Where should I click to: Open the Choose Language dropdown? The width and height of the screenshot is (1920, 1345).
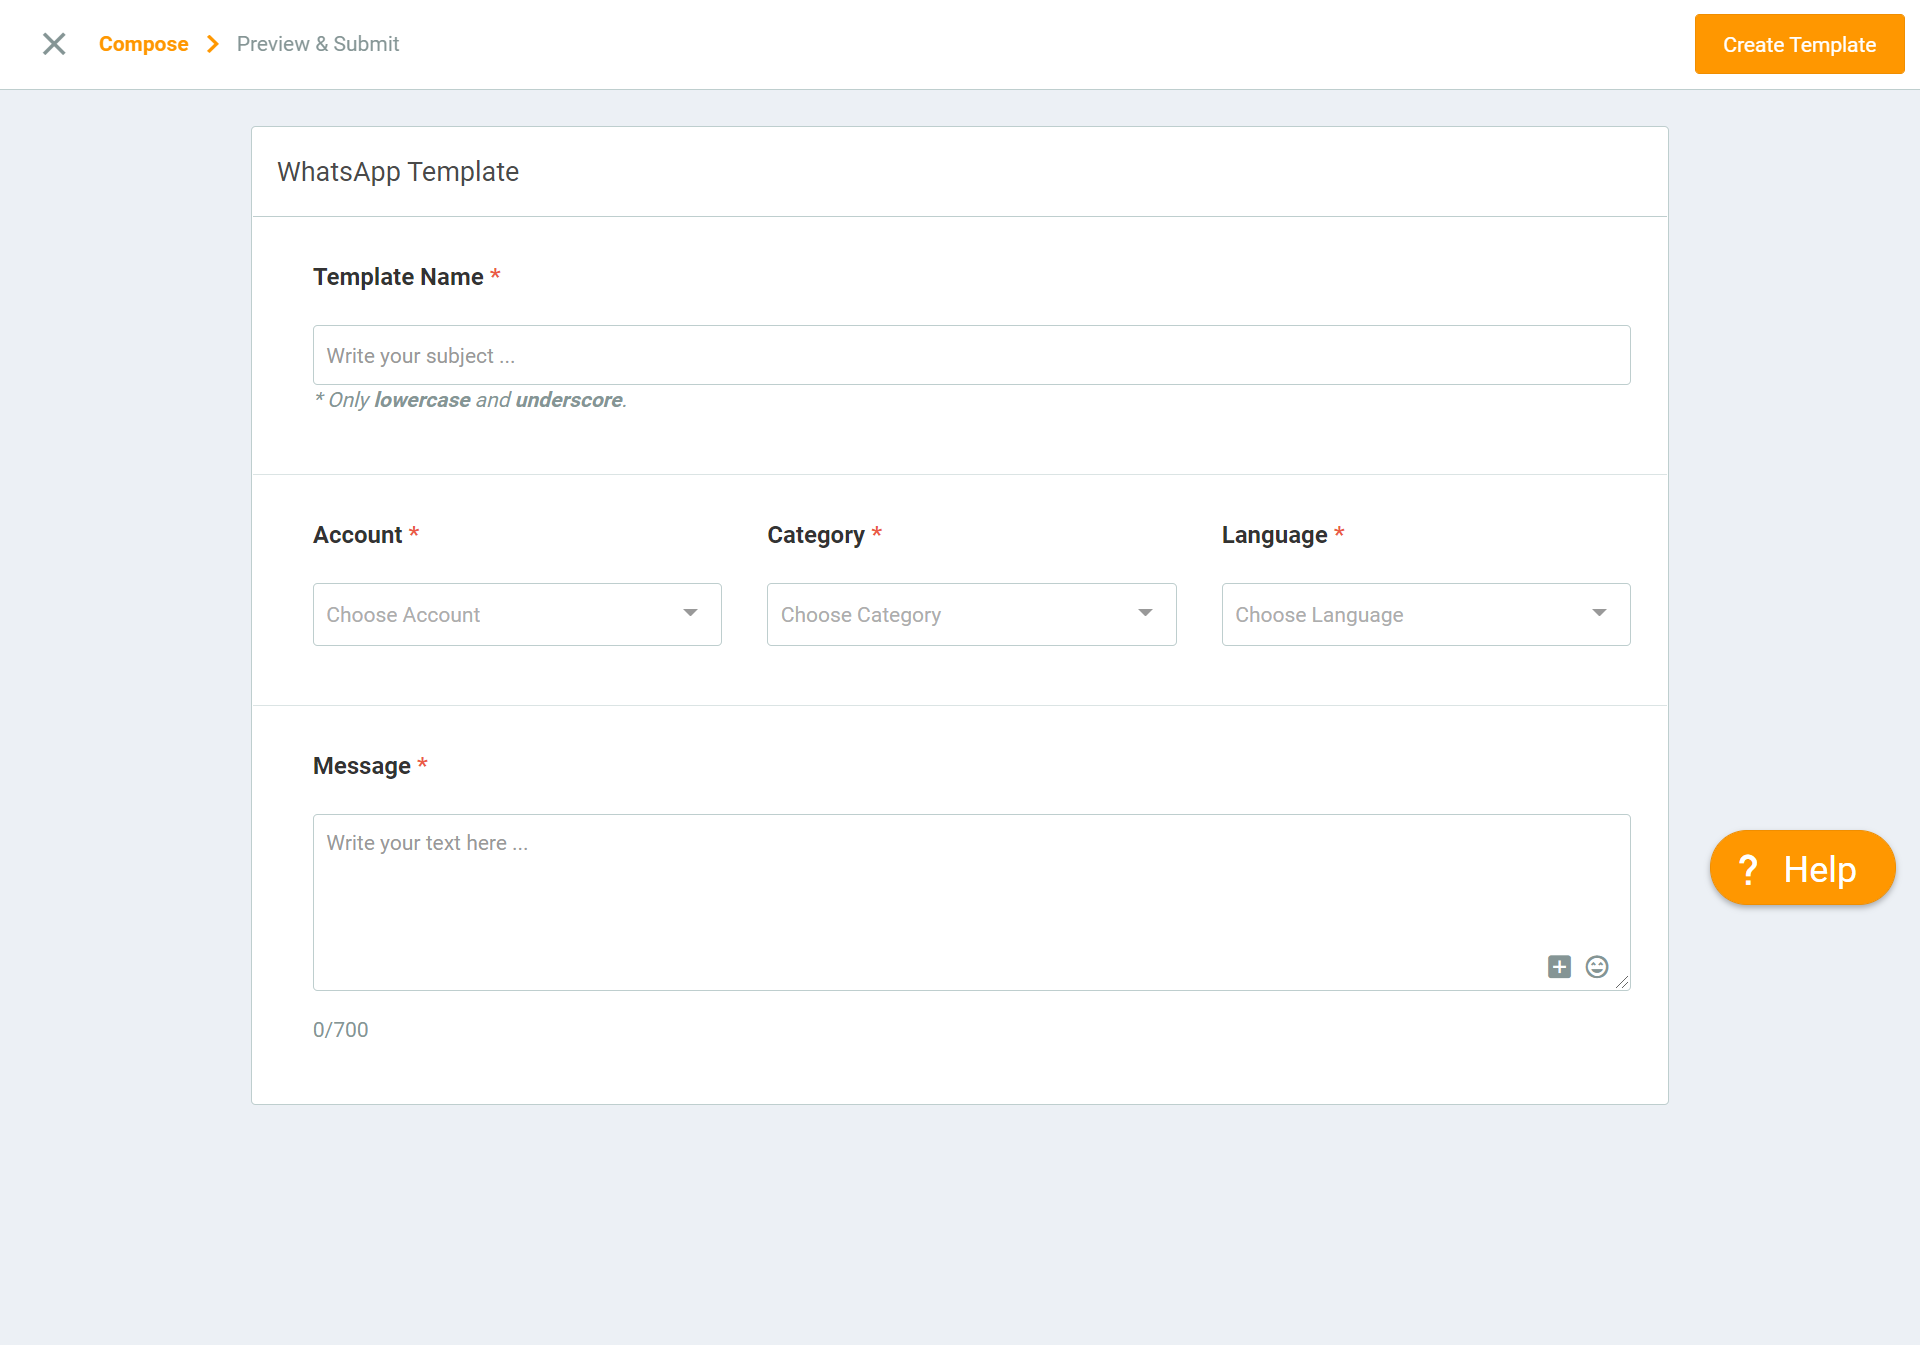(1426, 614)
